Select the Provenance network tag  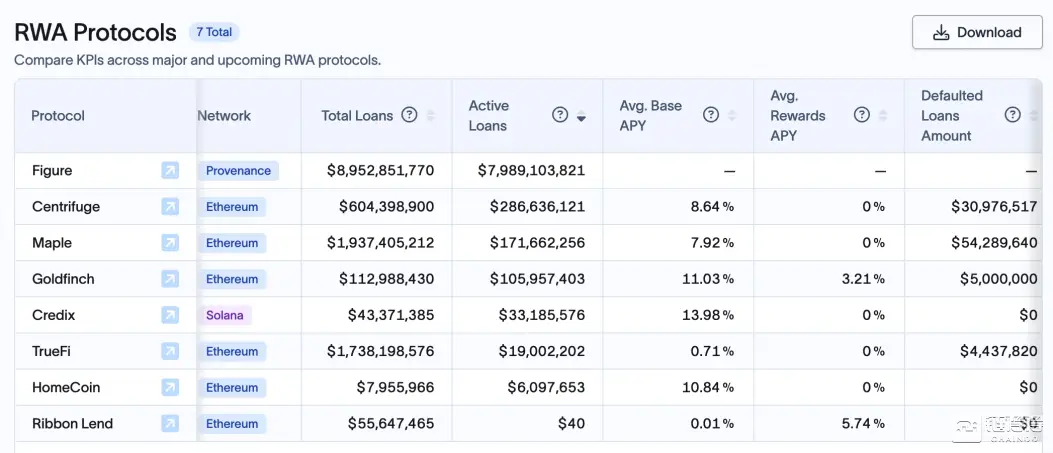point(238,171)
